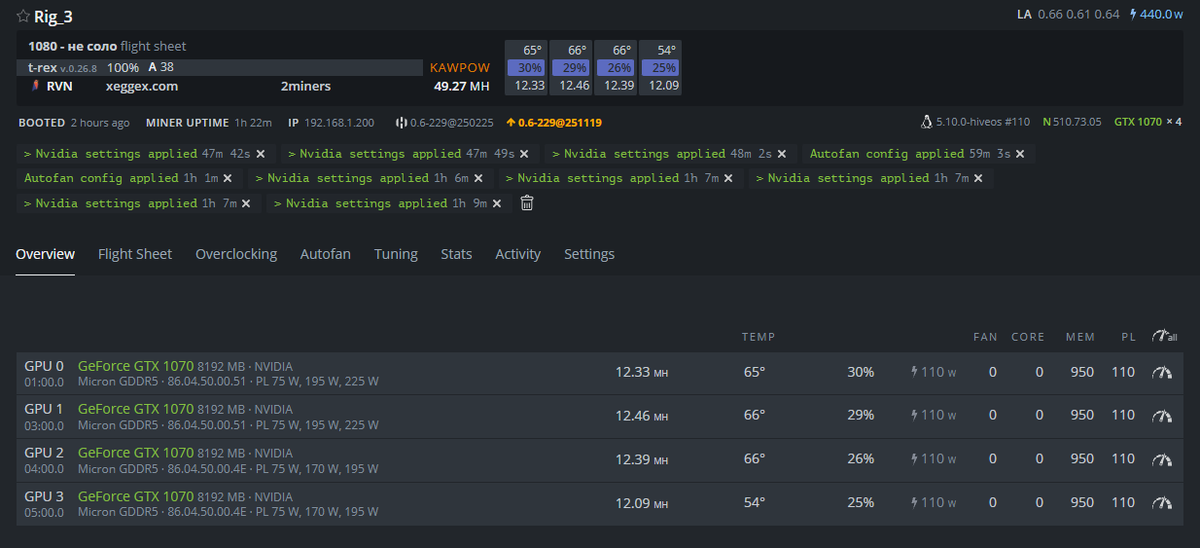Open the Overclocking tab
This screenshot has width=1200, height=548.
236,254
